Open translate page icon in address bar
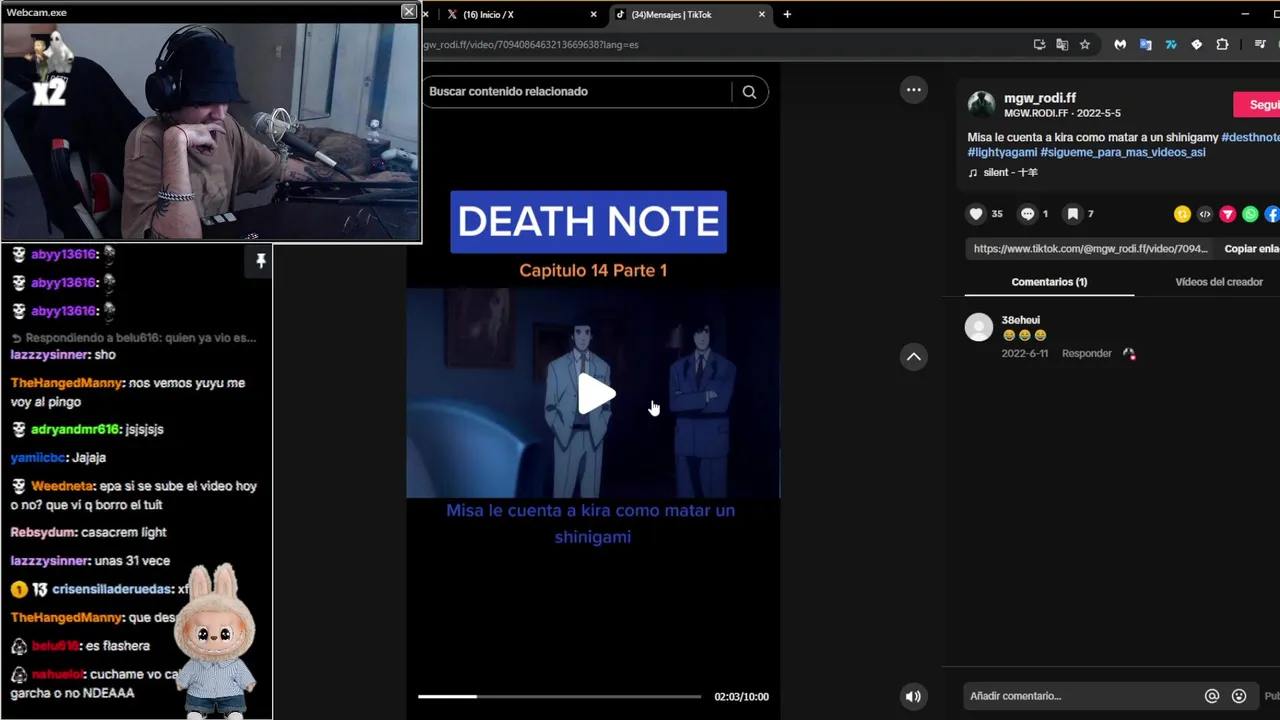Image resolution: width=1280 pixels, height=720 pixels. (x=1062, y=45)
